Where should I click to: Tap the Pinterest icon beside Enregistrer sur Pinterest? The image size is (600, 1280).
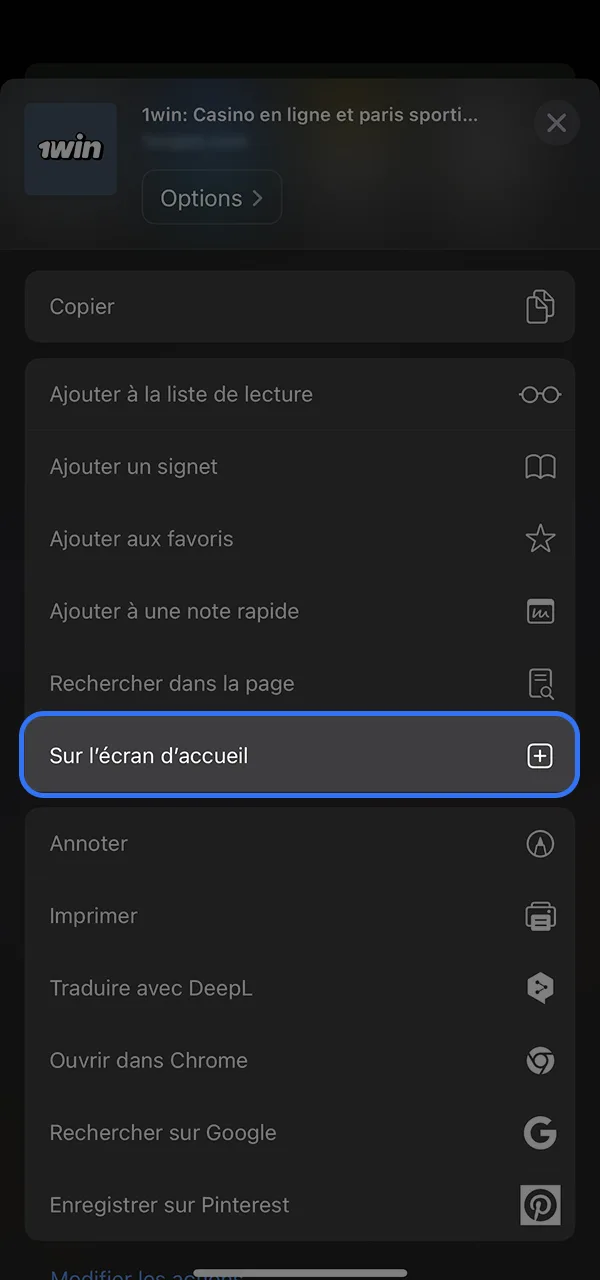click(540, 1205)
